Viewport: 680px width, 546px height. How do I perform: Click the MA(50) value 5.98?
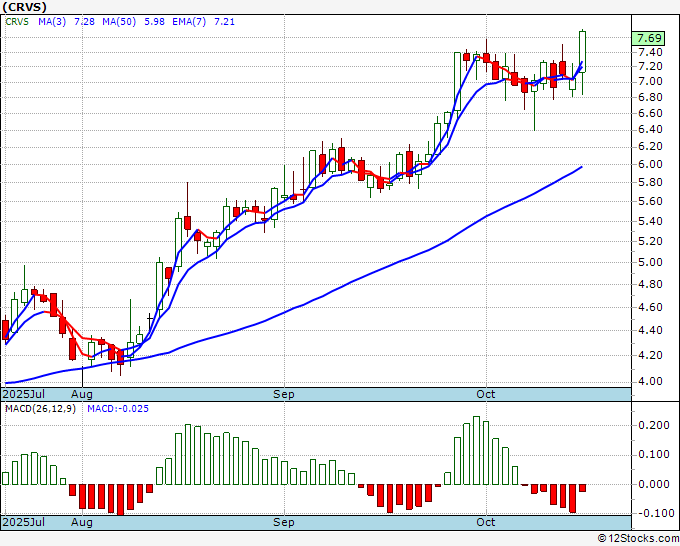click(154, 21)
